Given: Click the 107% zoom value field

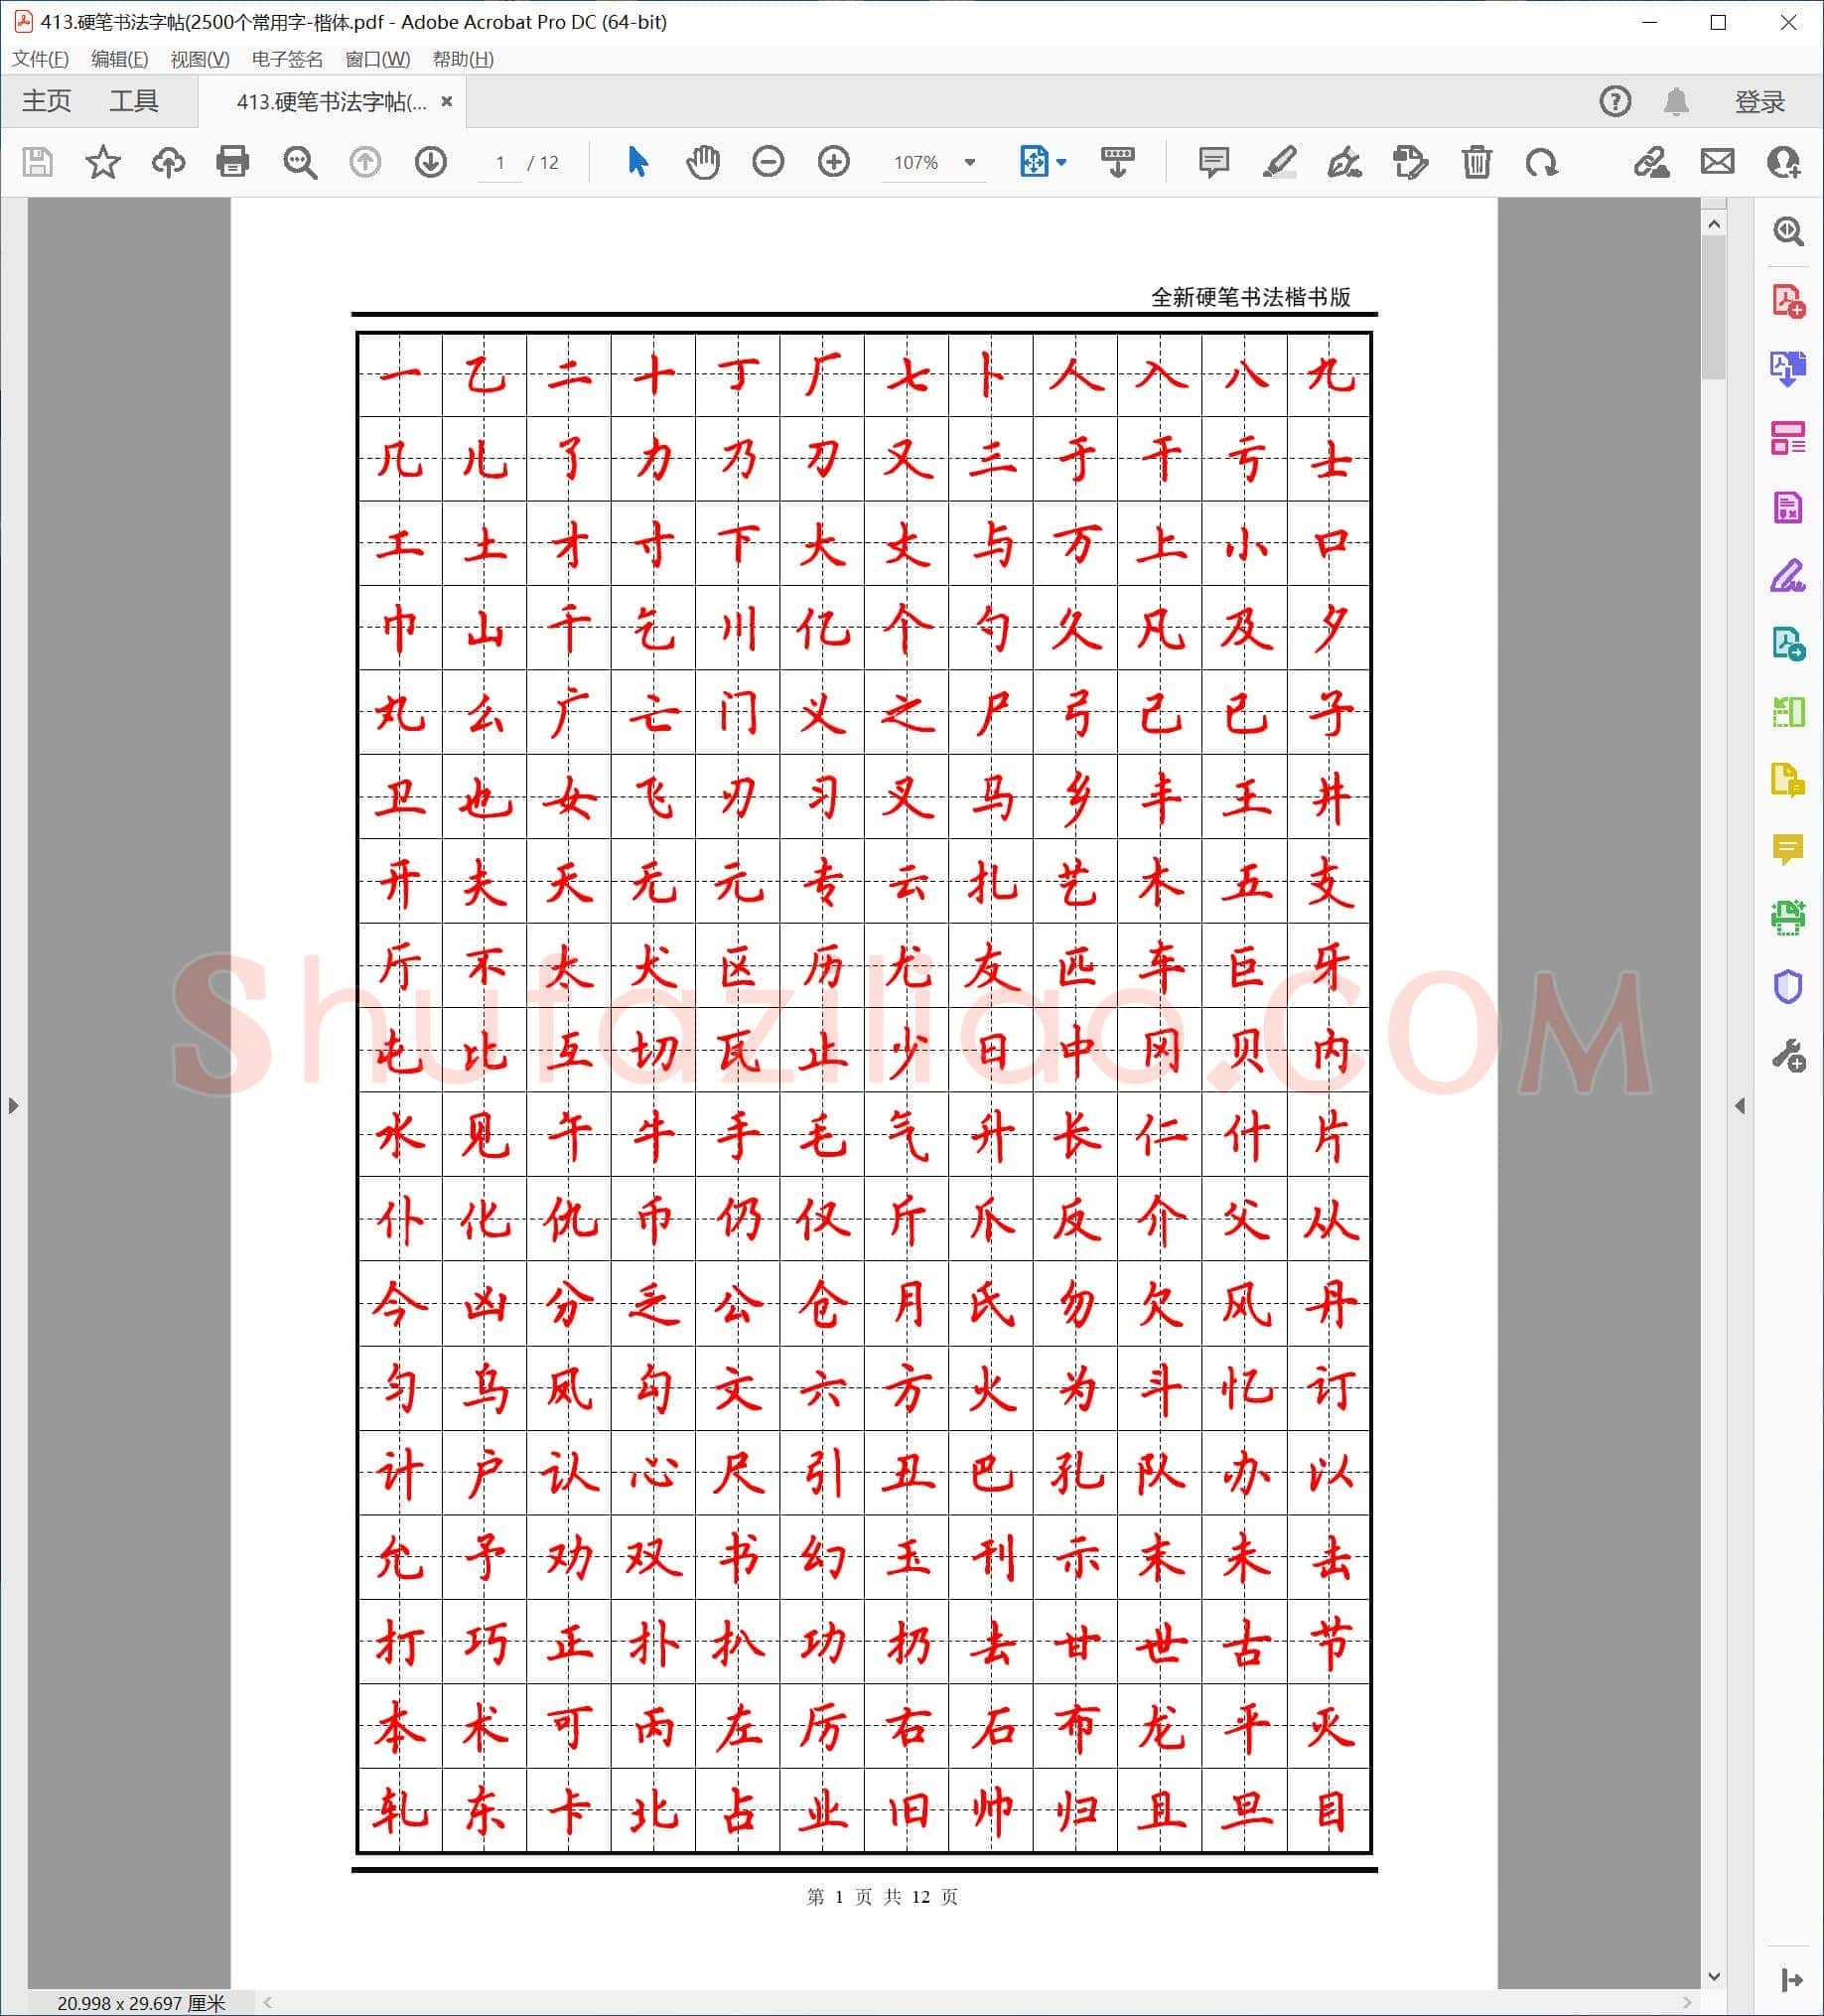Looking at the screenshot, I should coord(915,162).
